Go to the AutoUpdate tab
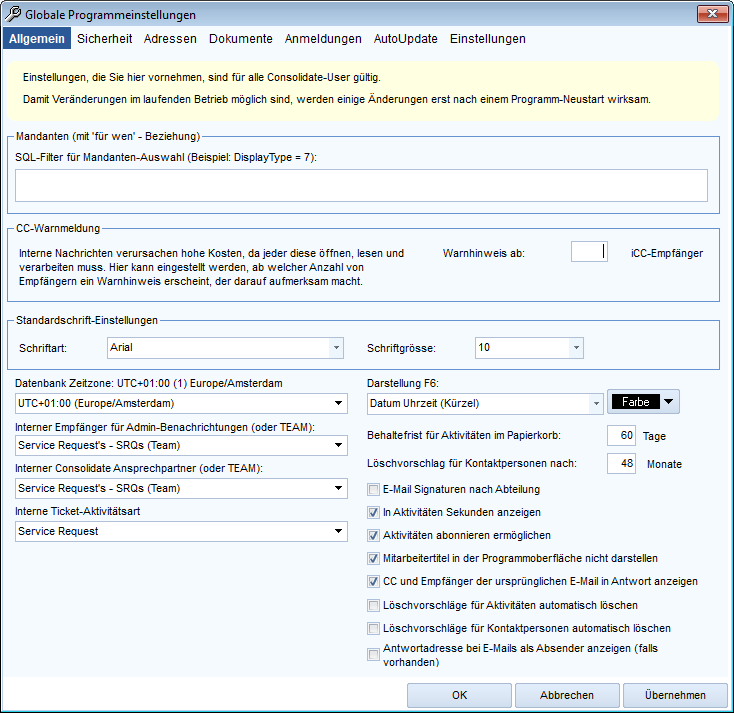Viewport: 734px width, 713px height. click(405, 39)
